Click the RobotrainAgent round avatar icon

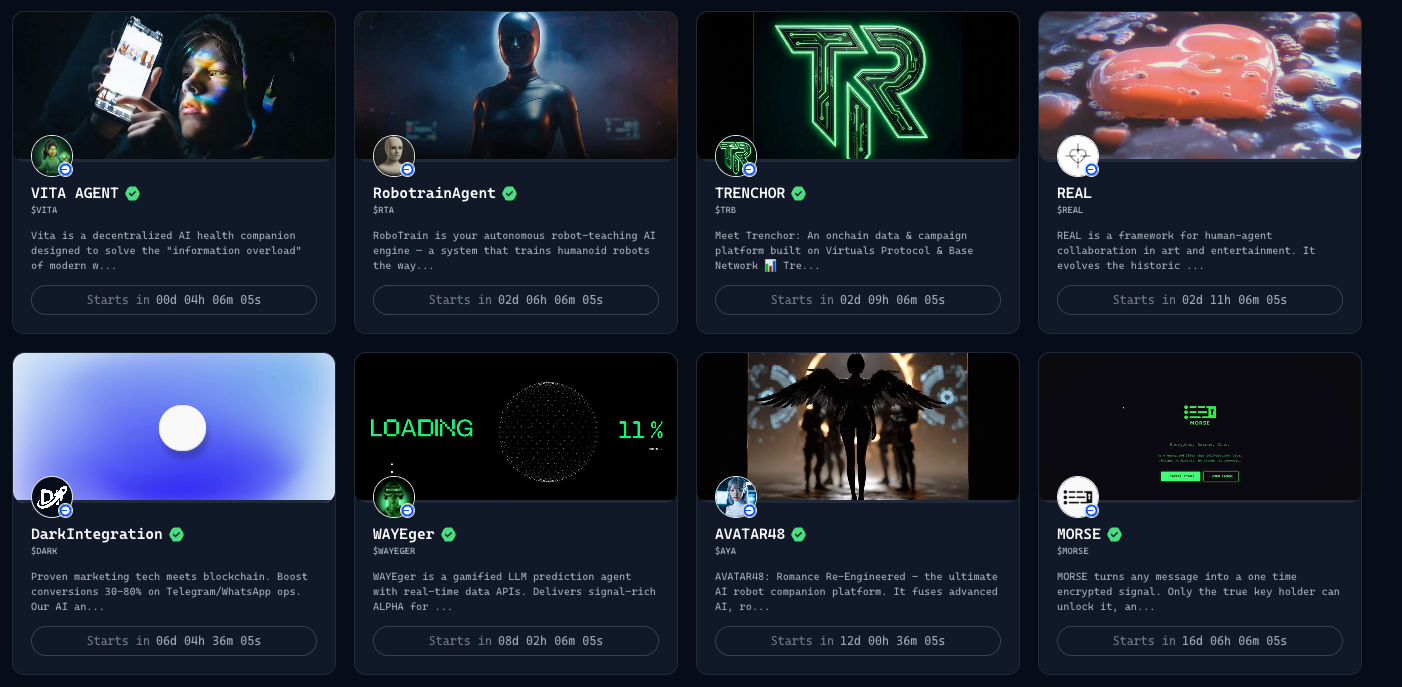394,156
